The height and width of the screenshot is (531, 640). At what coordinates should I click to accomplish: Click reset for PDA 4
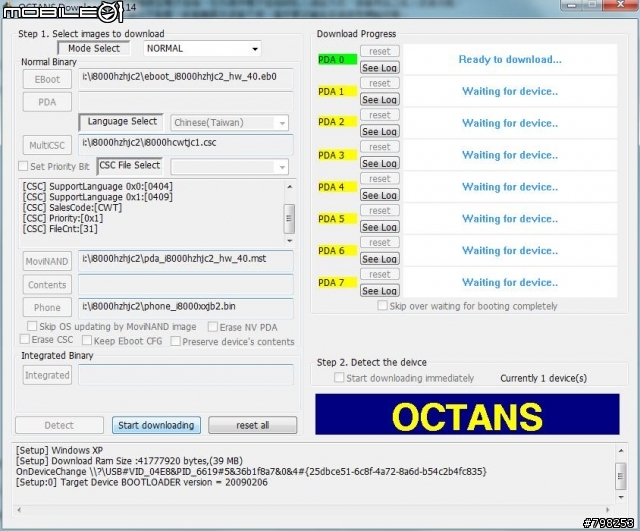click(380, 179)
